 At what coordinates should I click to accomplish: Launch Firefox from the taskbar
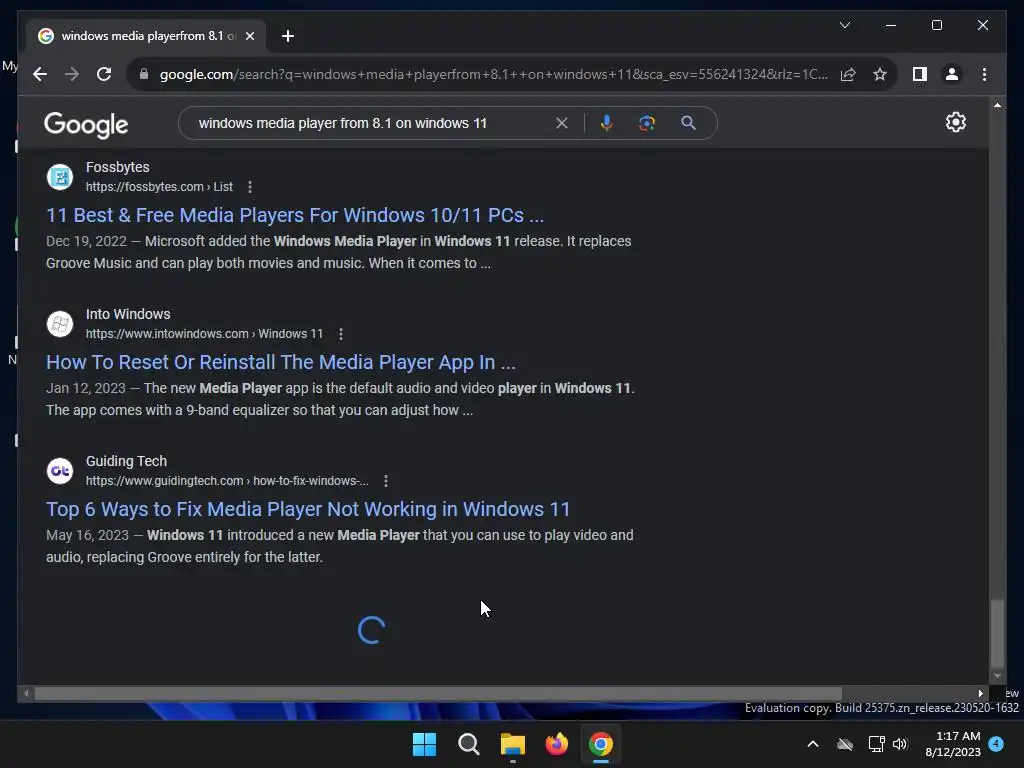[x=556, y=744]
